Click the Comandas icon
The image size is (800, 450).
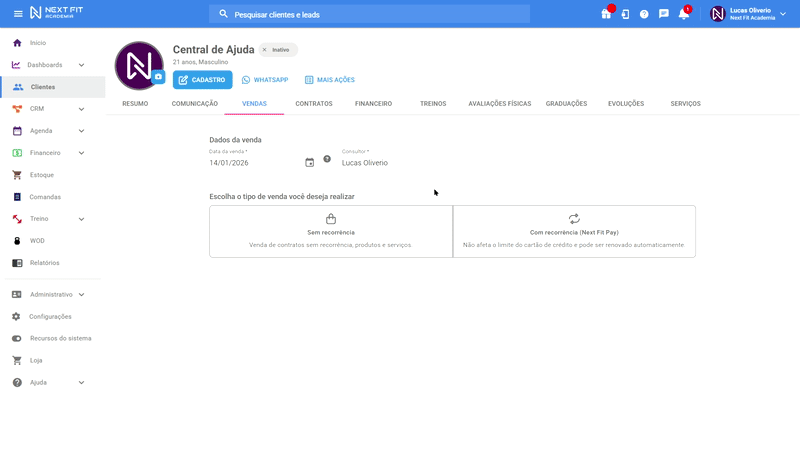[x=17, y=197]
